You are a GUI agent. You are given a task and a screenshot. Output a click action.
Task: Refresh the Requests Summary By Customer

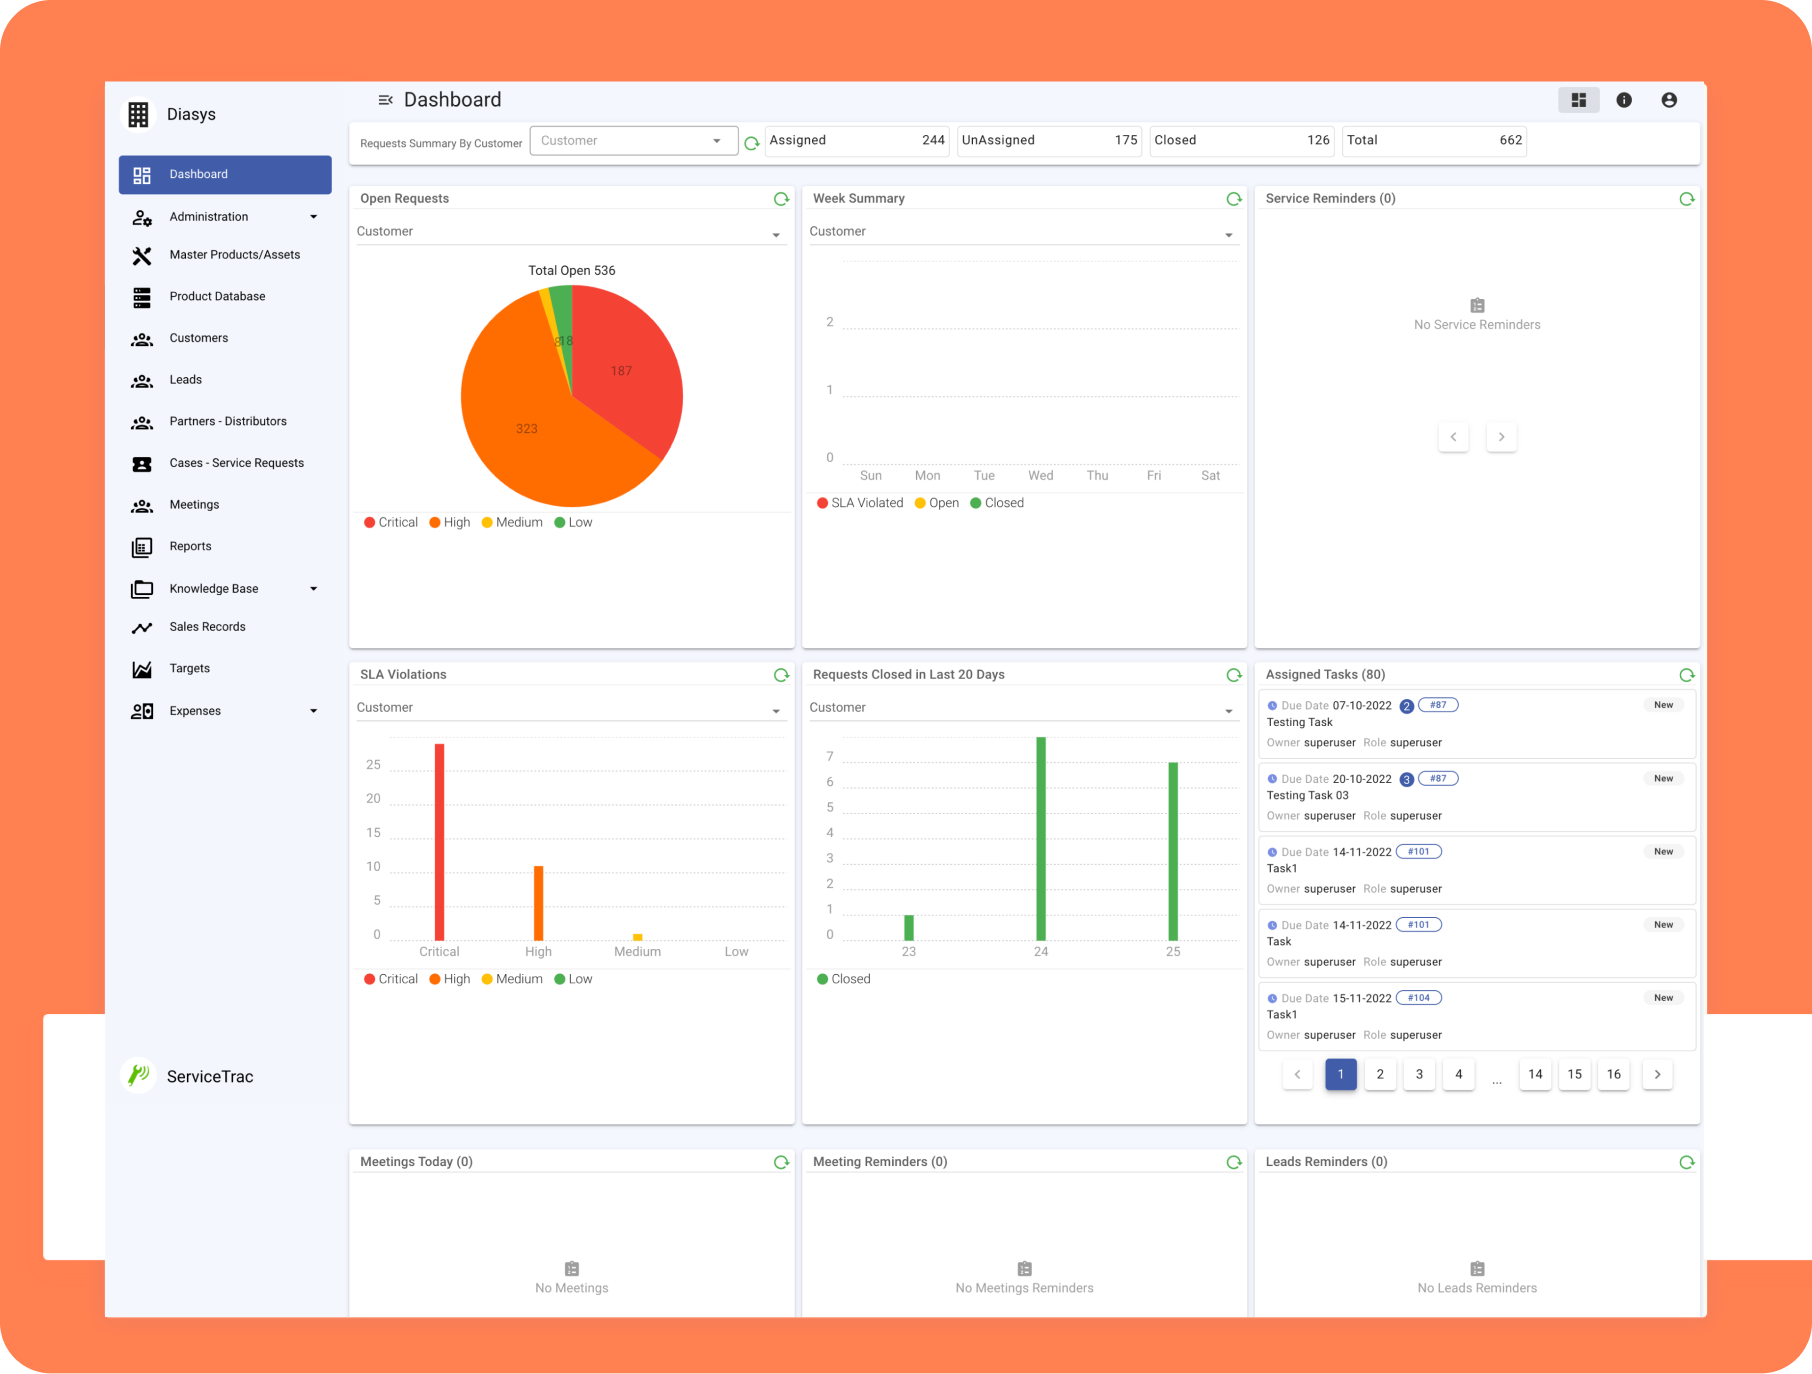tap(752, 144)
